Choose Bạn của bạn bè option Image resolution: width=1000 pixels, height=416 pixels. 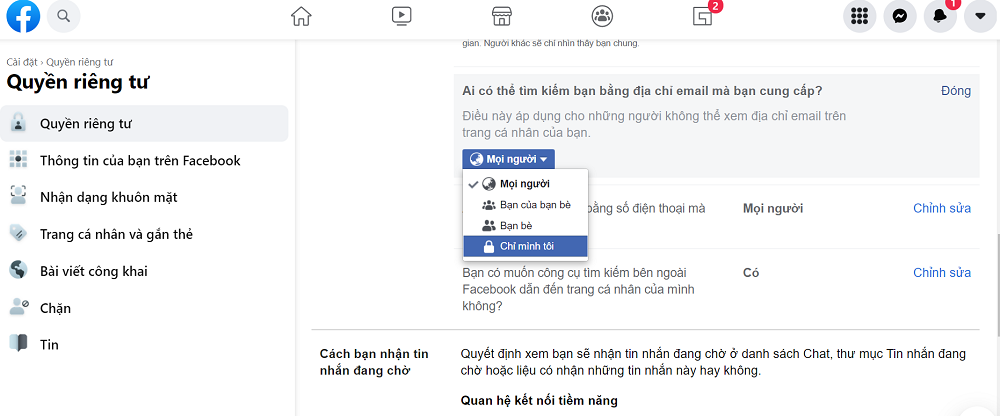tap(526, 205)
